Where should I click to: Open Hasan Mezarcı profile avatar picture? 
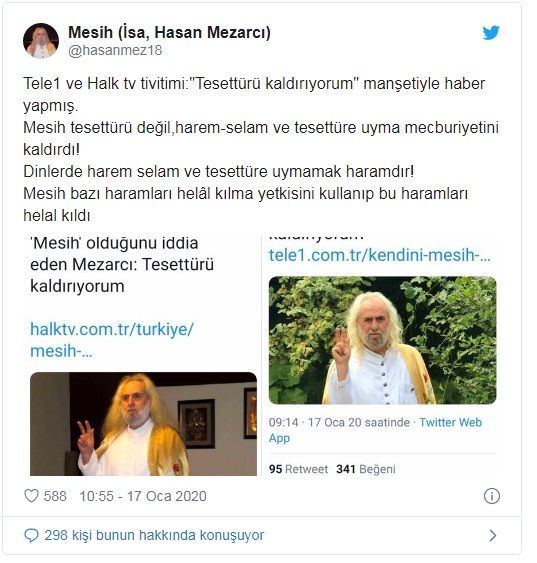tap(41, 41)
